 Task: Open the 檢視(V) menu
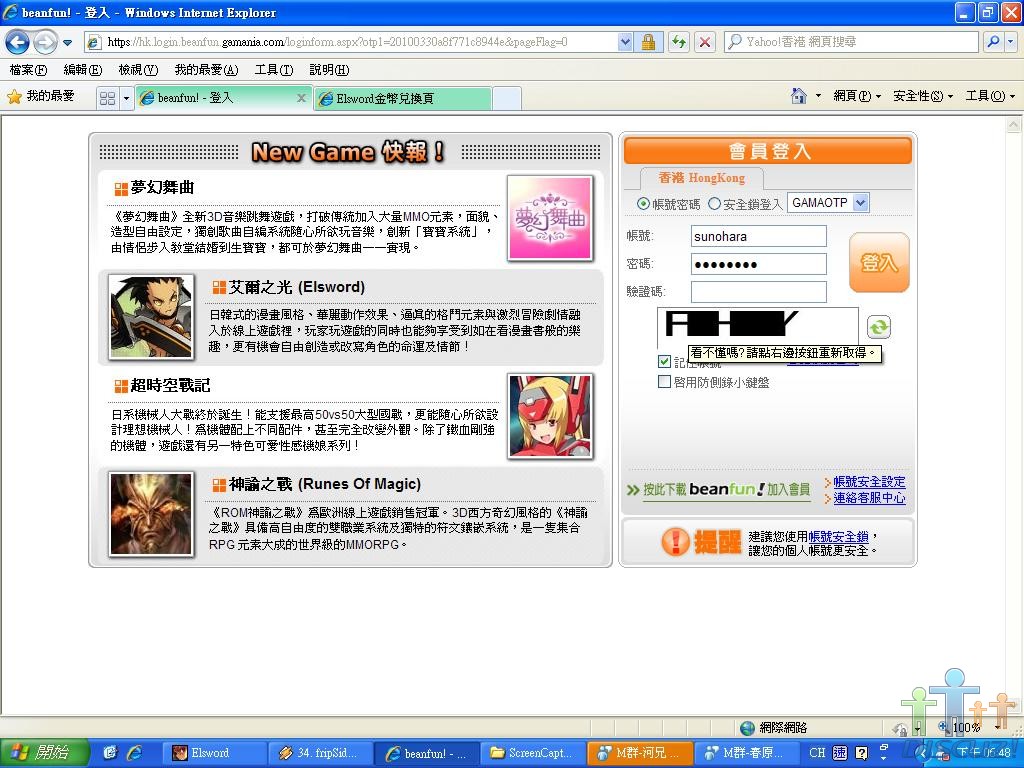[x=138, y=70]
